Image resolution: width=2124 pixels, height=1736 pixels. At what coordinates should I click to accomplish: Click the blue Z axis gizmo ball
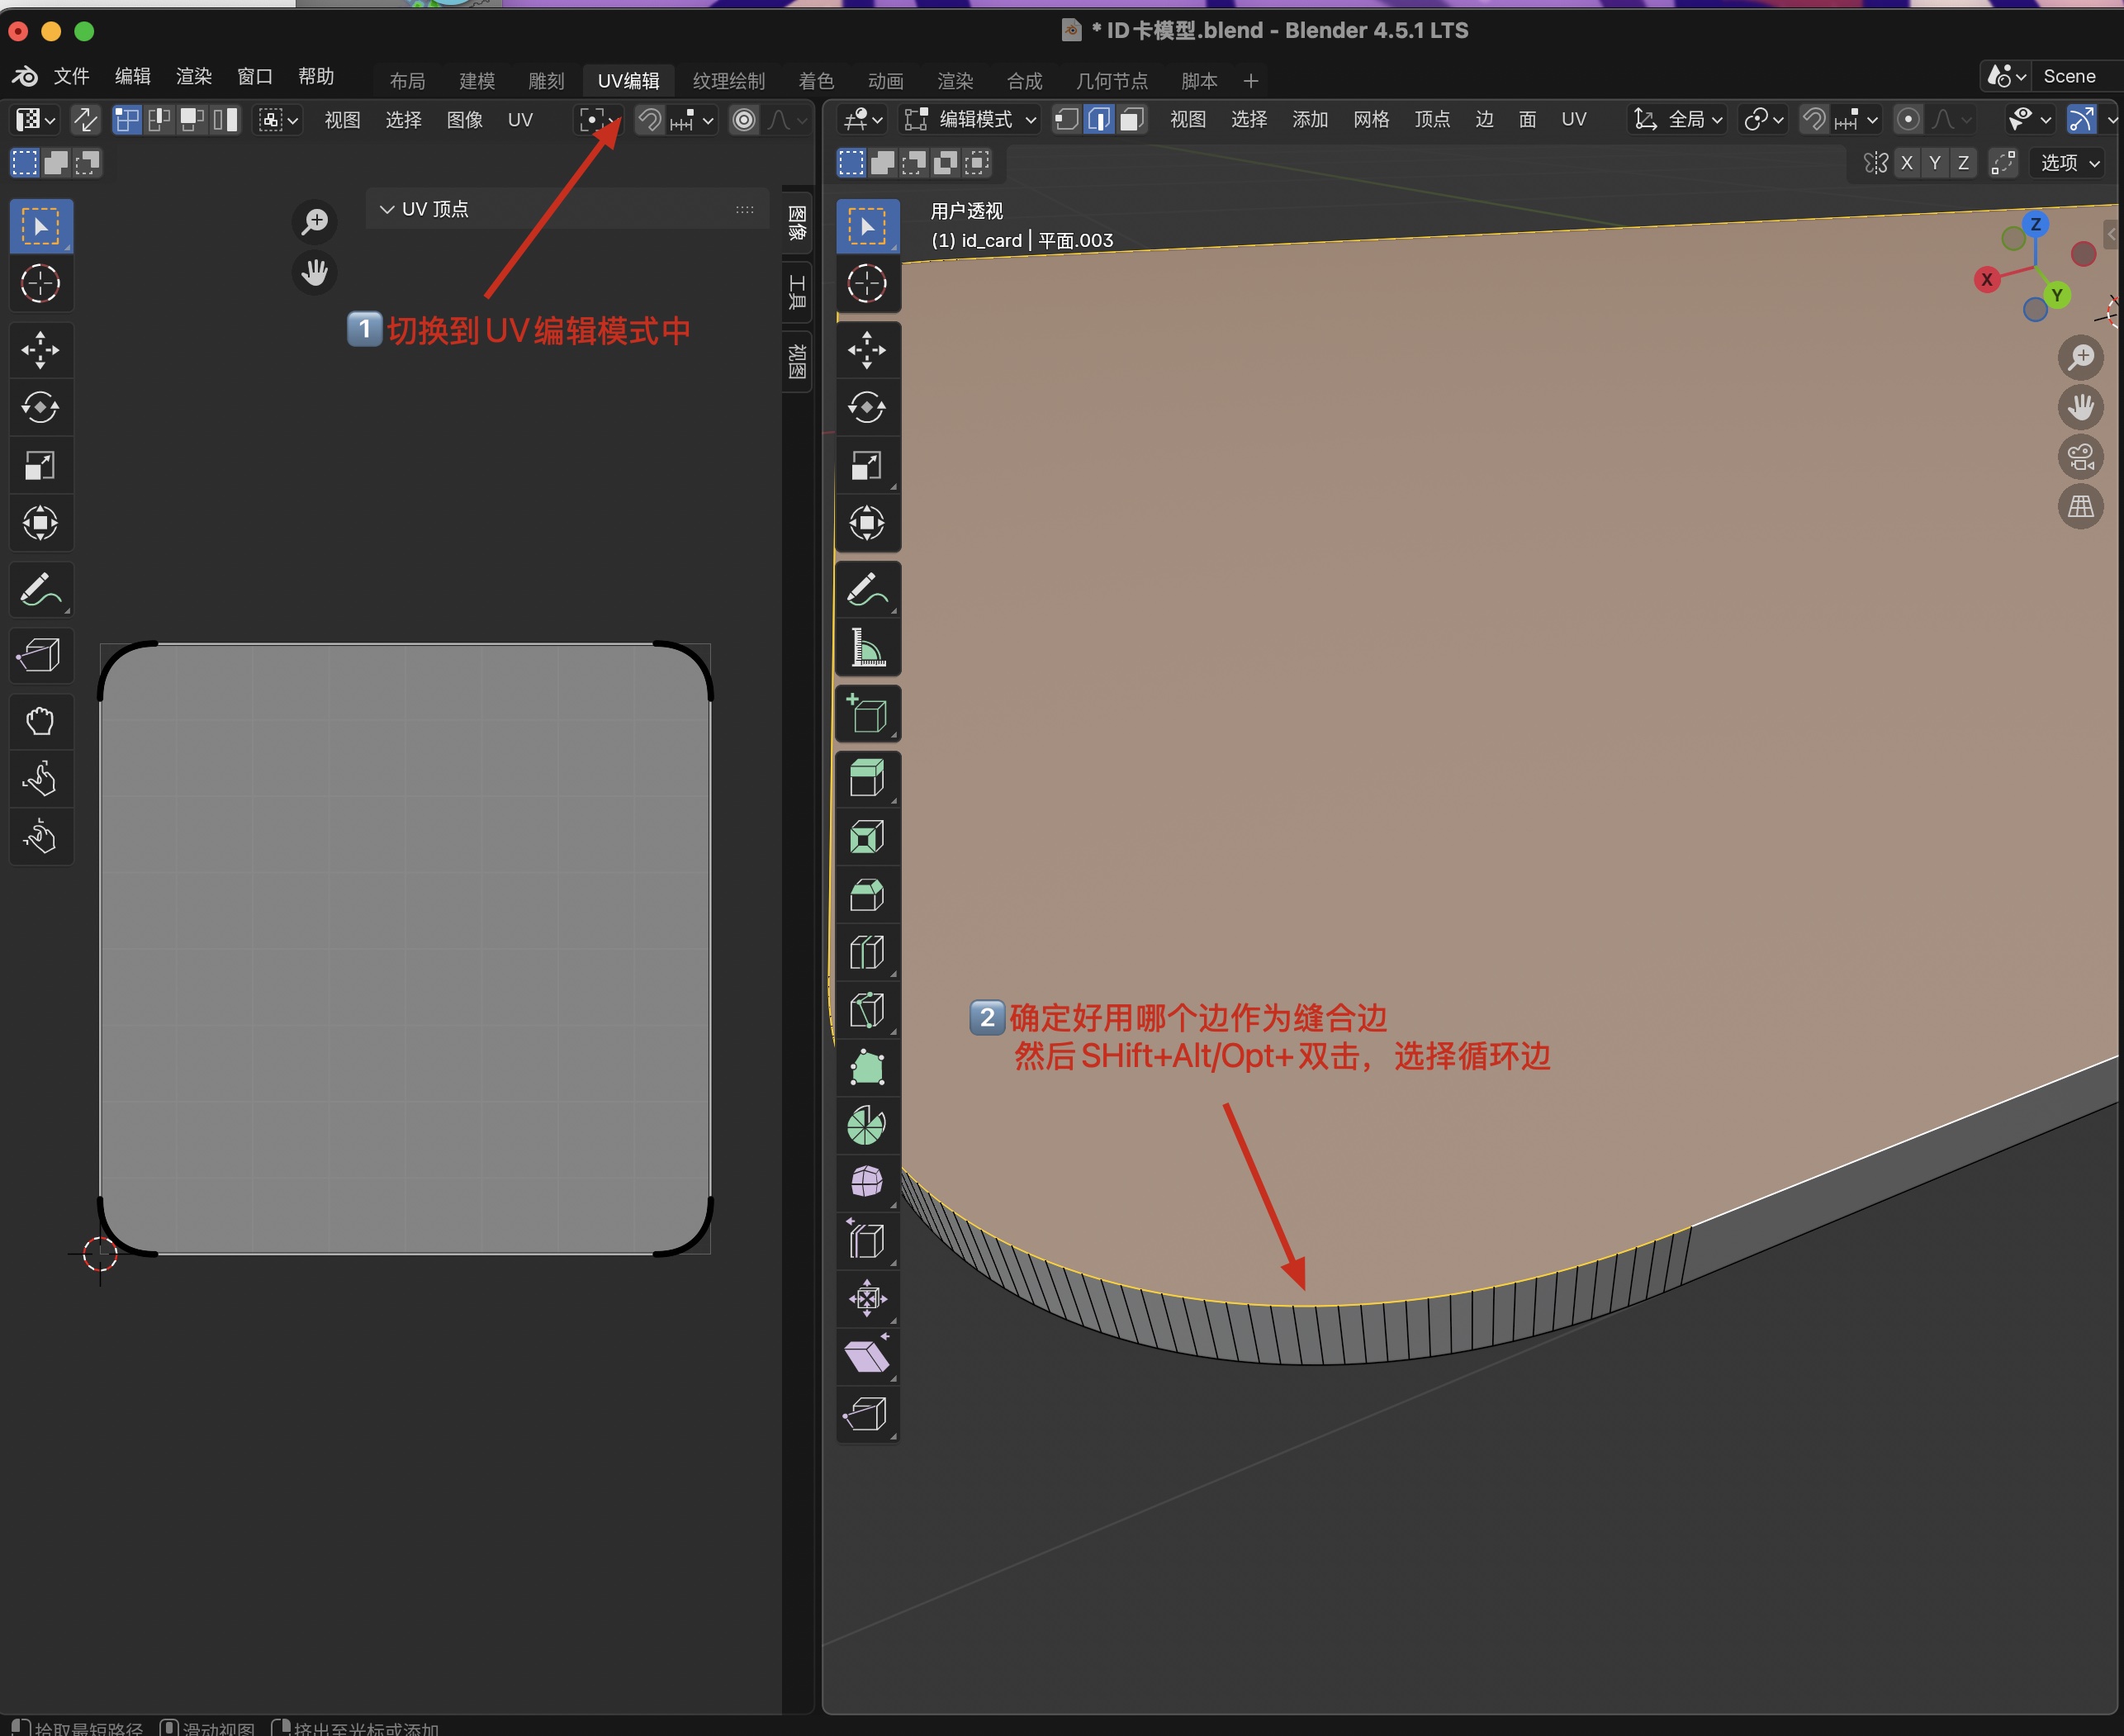(x=2035, y=224)
